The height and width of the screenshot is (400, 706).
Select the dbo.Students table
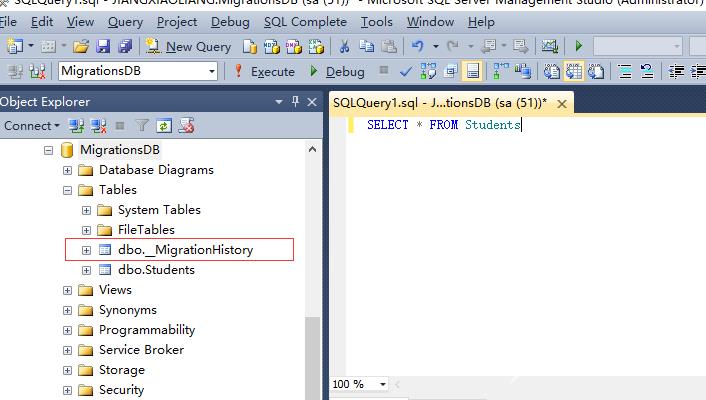tap(156, 270)
